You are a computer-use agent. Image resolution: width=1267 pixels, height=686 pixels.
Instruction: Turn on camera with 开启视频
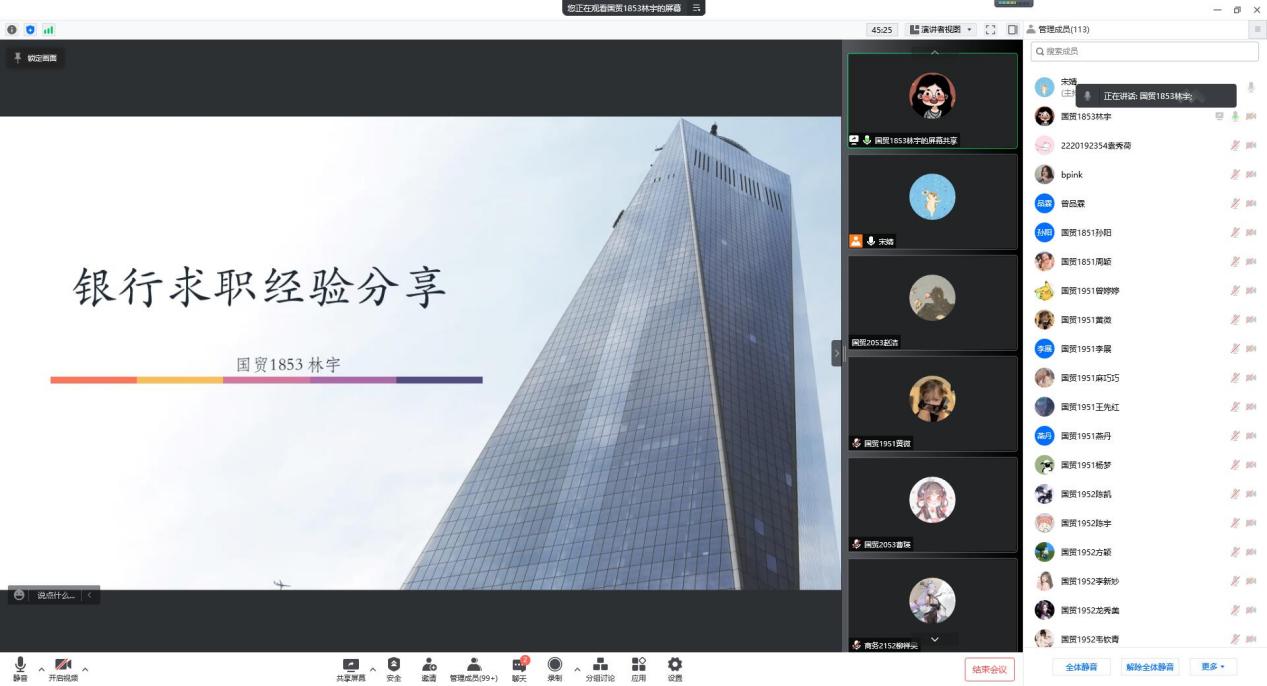63,665
